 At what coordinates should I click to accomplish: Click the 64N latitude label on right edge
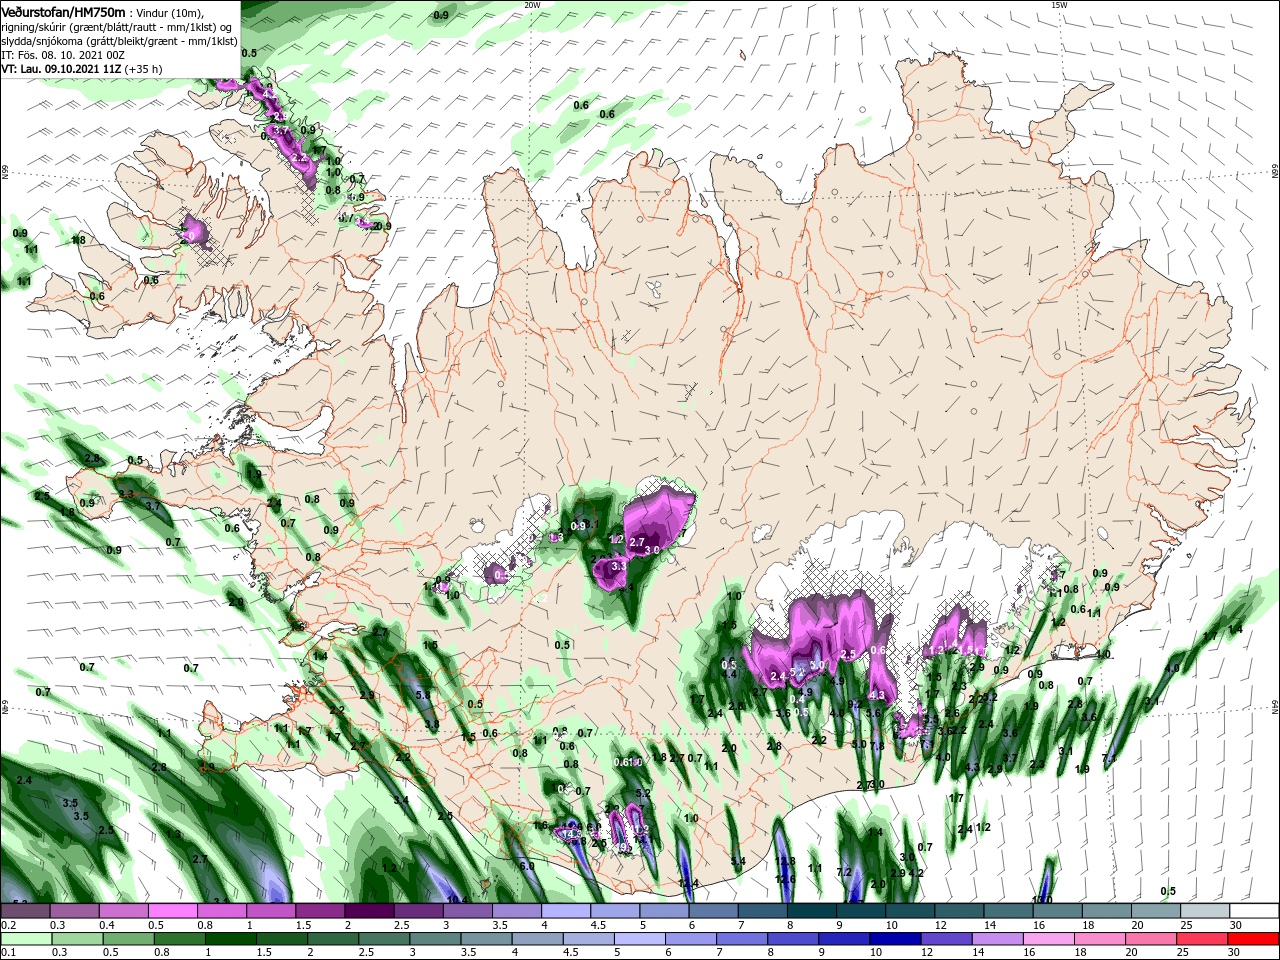[1274, 708]
